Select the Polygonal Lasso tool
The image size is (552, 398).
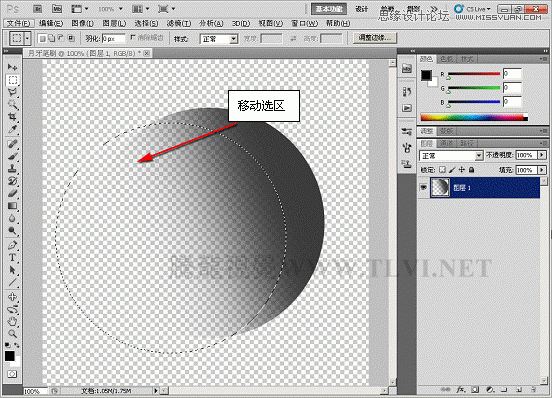pyautogui.click(x=12, y=93)
